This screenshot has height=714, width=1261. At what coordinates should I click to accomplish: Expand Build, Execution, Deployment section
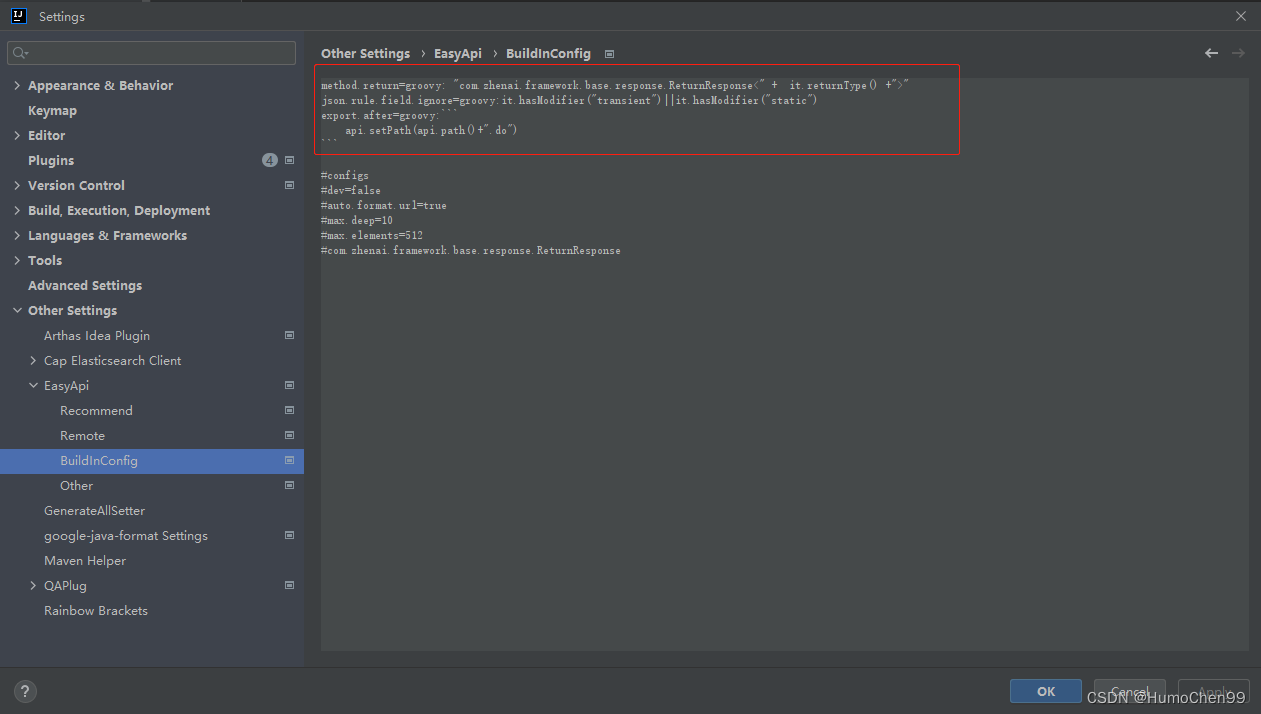pos(17,210)
